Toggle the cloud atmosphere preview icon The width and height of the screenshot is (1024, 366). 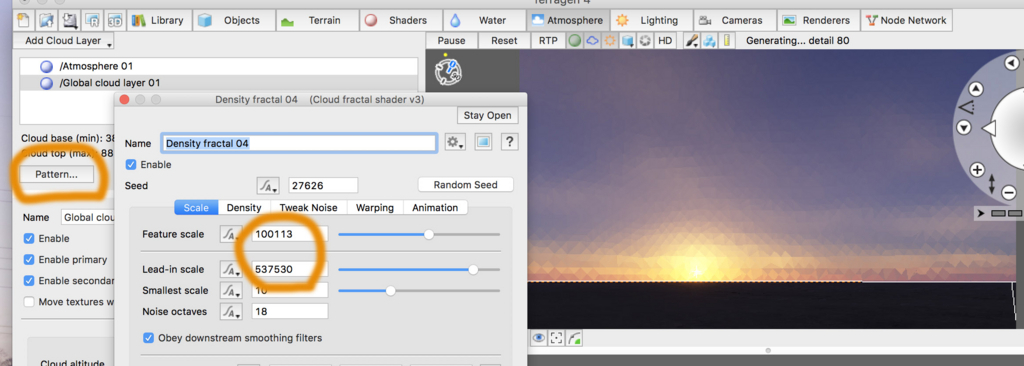coord(592,41)
